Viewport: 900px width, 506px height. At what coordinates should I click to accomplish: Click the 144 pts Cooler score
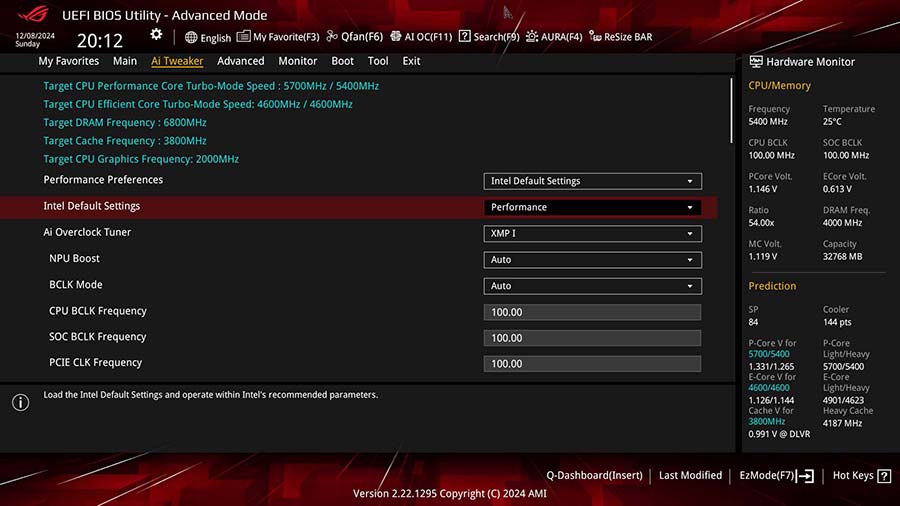coord(837,322)
